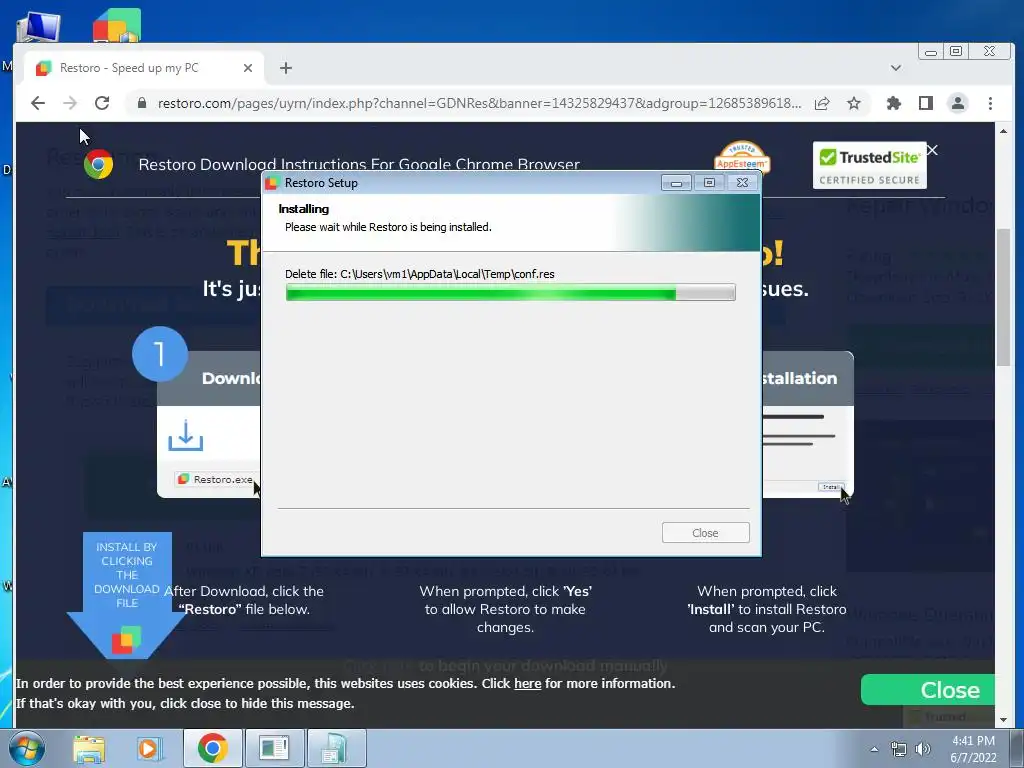Viewport: 1024px width, 768px height.
Task: Bookmark this page with the star icon
Action: [x=854, y=103]
